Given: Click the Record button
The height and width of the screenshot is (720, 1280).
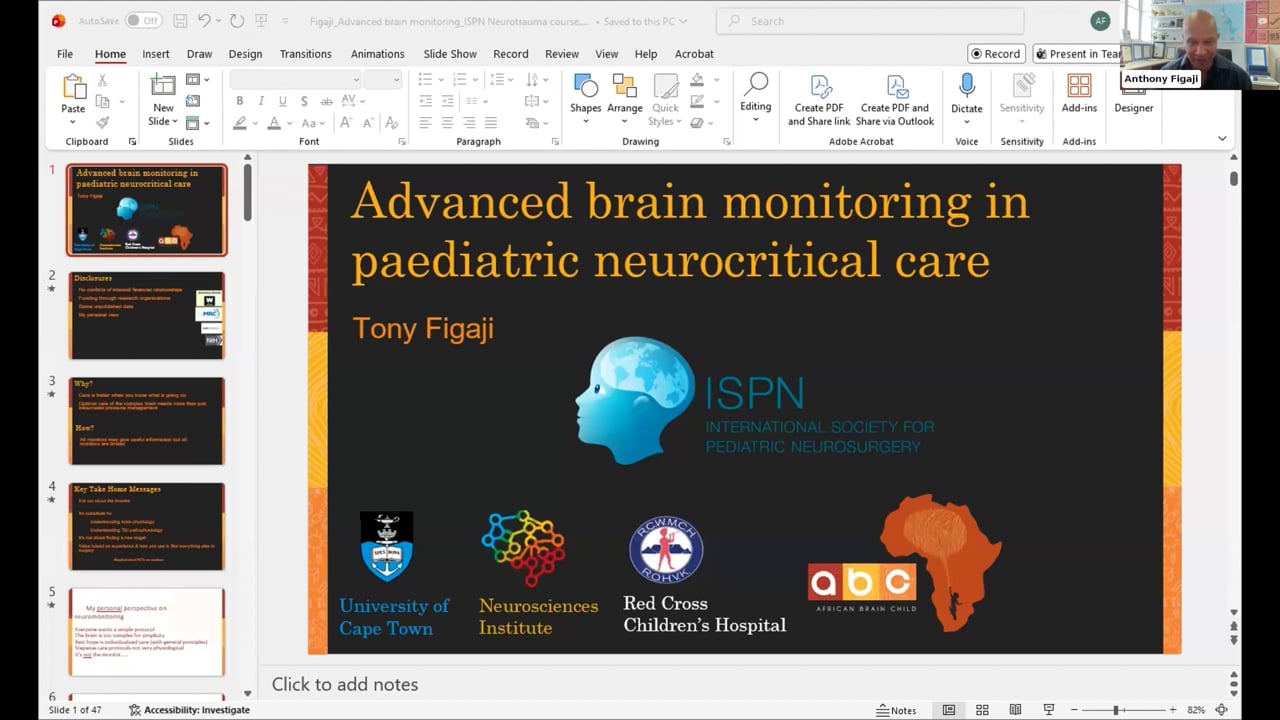Looking at the screenshot, I should click(x=996, y=54).
